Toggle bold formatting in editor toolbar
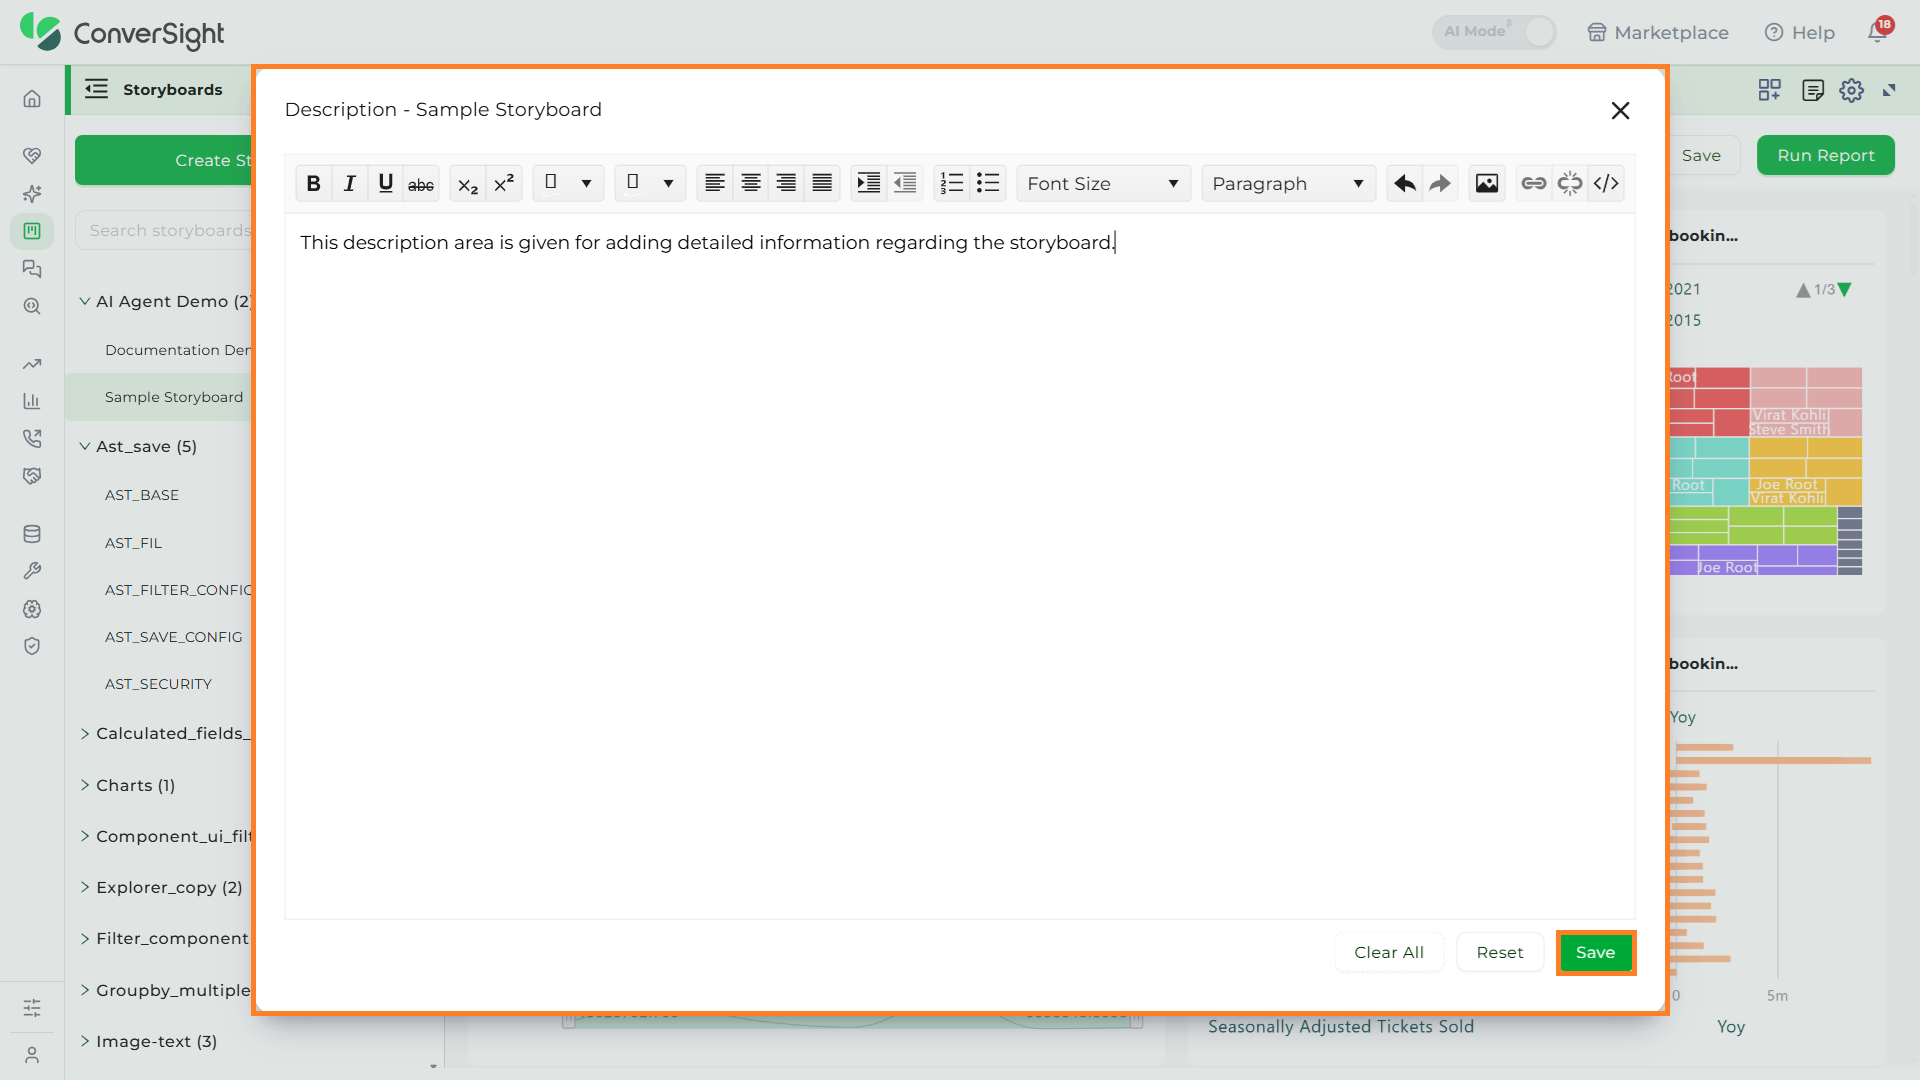 pyautogui.click(x=313, y=184)
